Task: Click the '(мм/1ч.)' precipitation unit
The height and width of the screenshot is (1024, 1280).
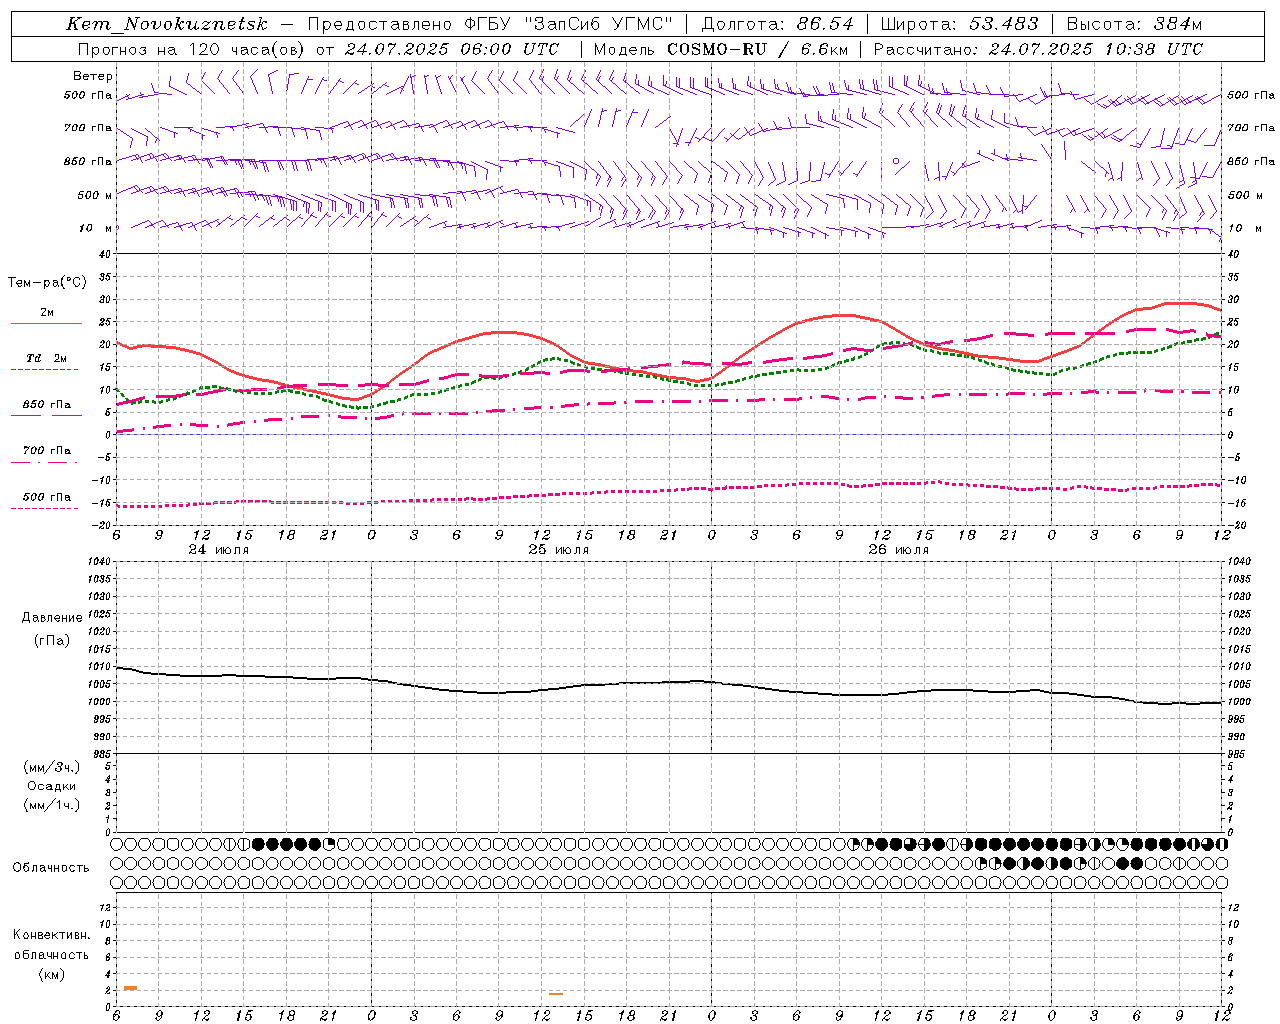Action: click(52, 805)
